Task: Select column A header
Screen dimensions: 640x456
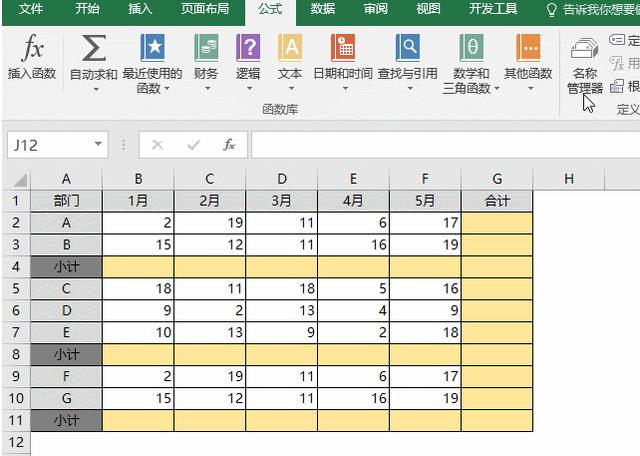Action: pyautogui.click(x=66, y=179)
